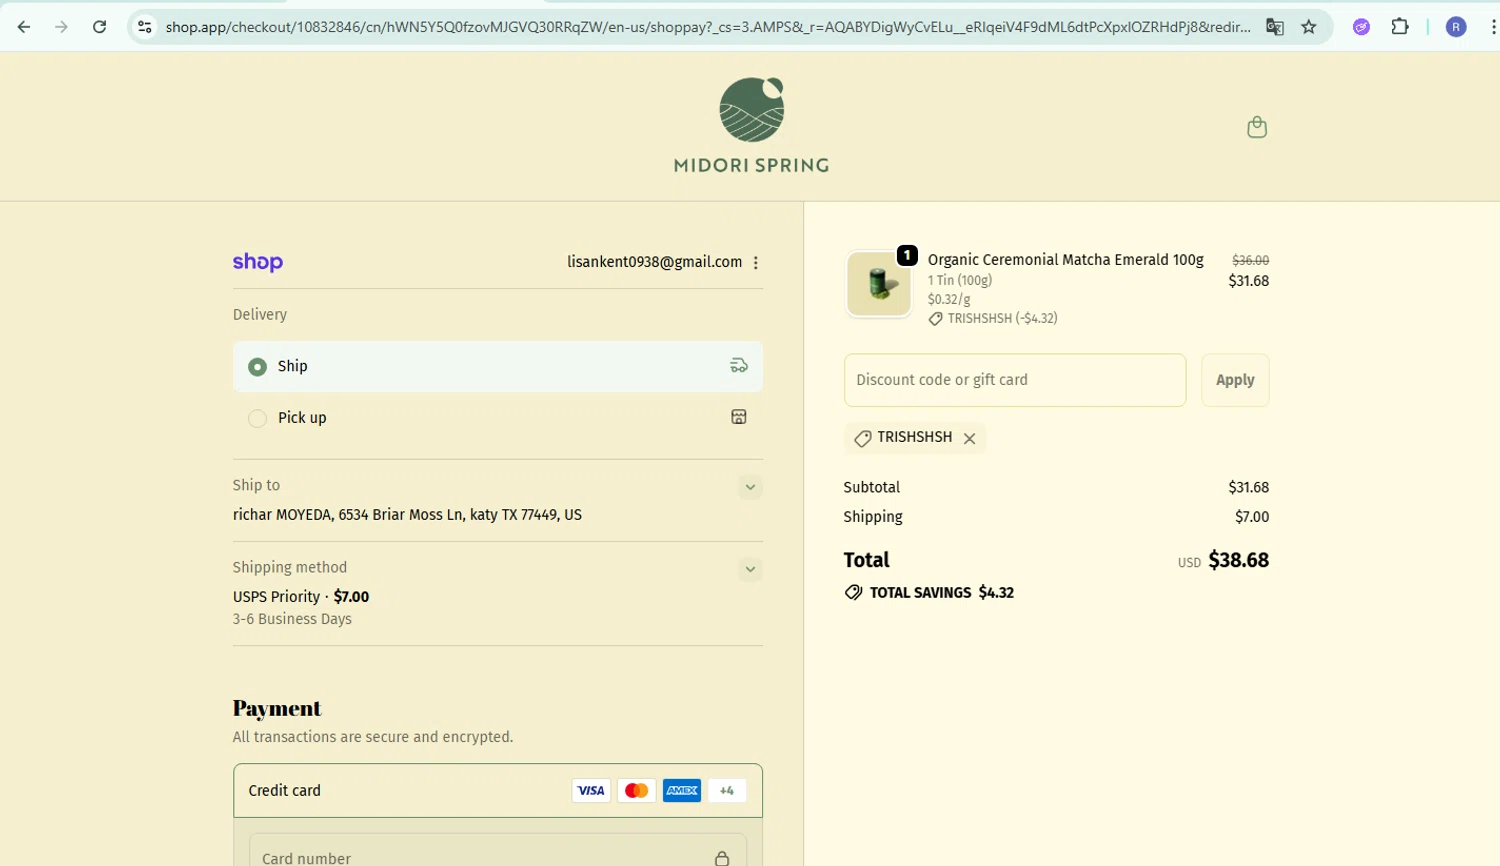The width and height of the screenshot is (1500, 866).
Task: Click the matcha tin product thumbnail
Action: click(878, 284)
